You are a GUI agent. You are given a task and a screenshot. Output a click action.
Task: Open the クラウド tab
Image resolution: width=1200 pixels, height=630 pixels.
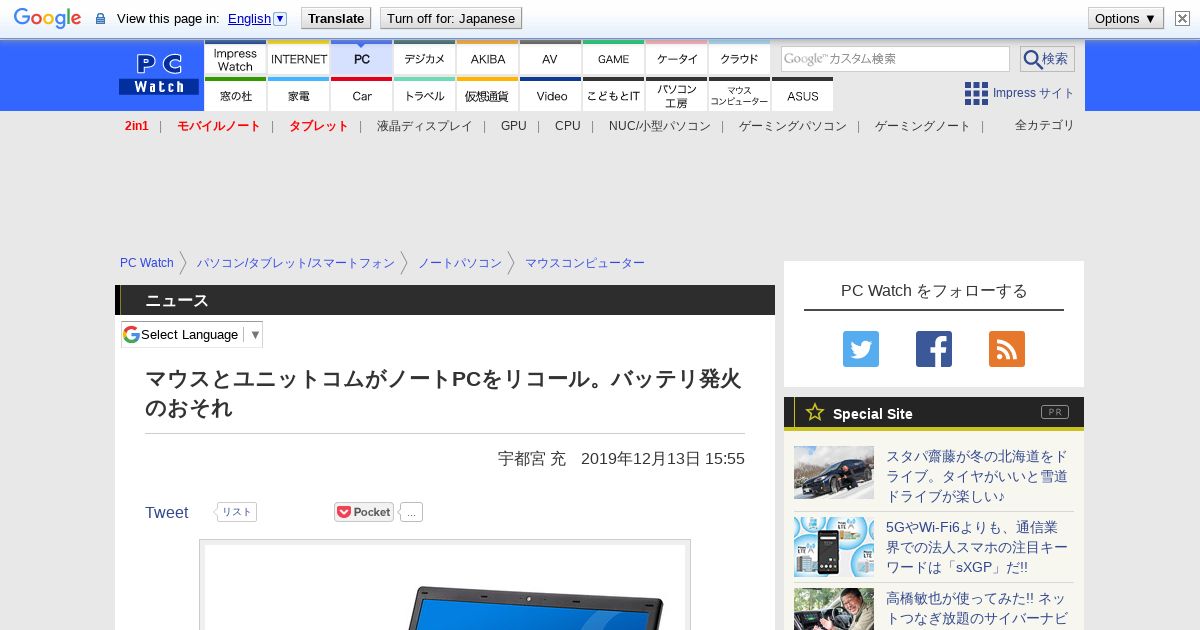[x=740, y=59]
